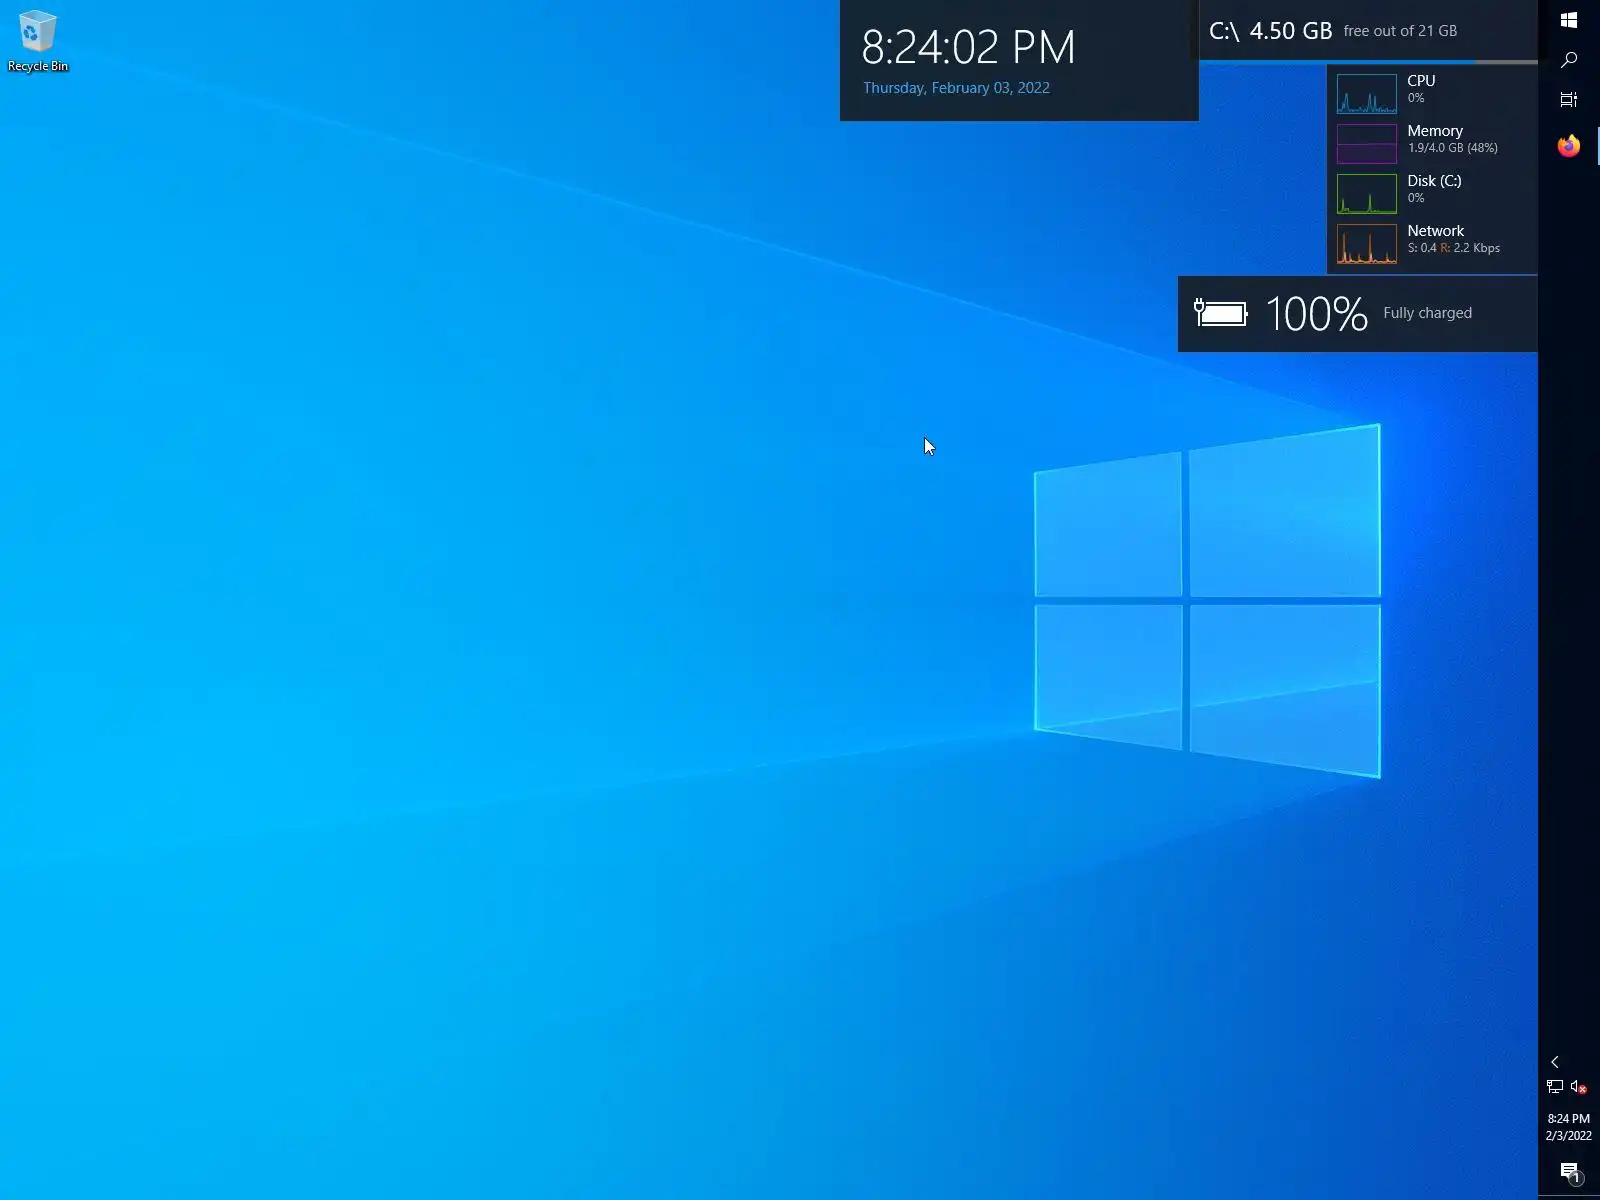Click the 'Fully charged' status text

pyautogui.click(x=1427, y=313)
